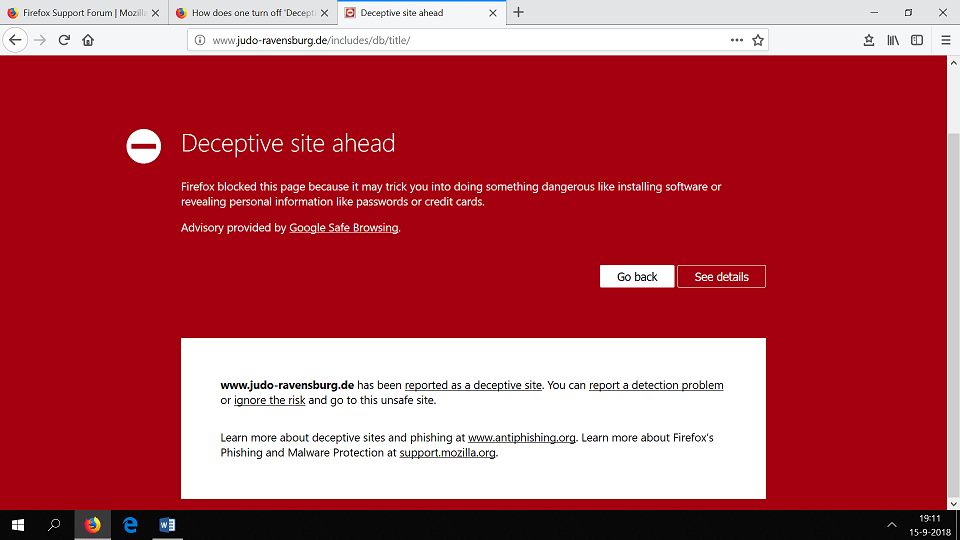The width and height of the screenshot is (960, 540).
Task: Open page actions three-dot menu
Action: coord(737,40)
